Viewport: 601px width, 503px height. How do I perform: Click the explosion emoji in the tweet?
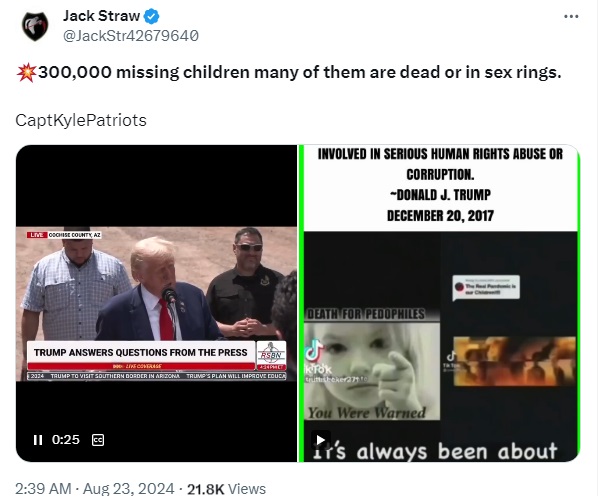(x=27, y=73)
